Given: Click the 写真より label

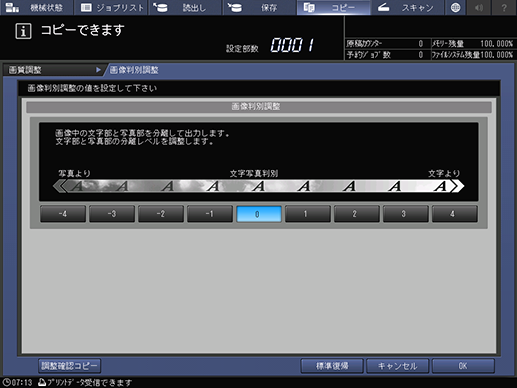Looking at the screenshot, I should coord(74,173).
